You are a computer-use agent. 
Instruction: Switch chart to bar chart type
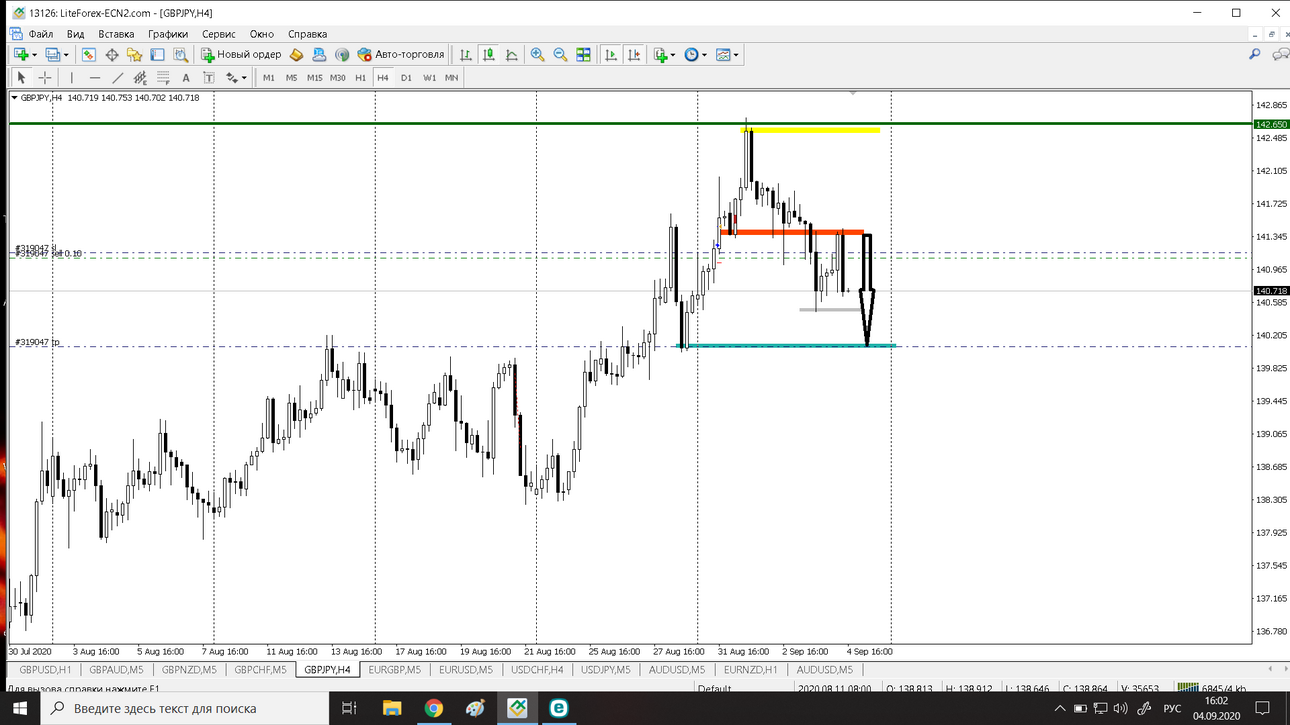coord(466,55)
